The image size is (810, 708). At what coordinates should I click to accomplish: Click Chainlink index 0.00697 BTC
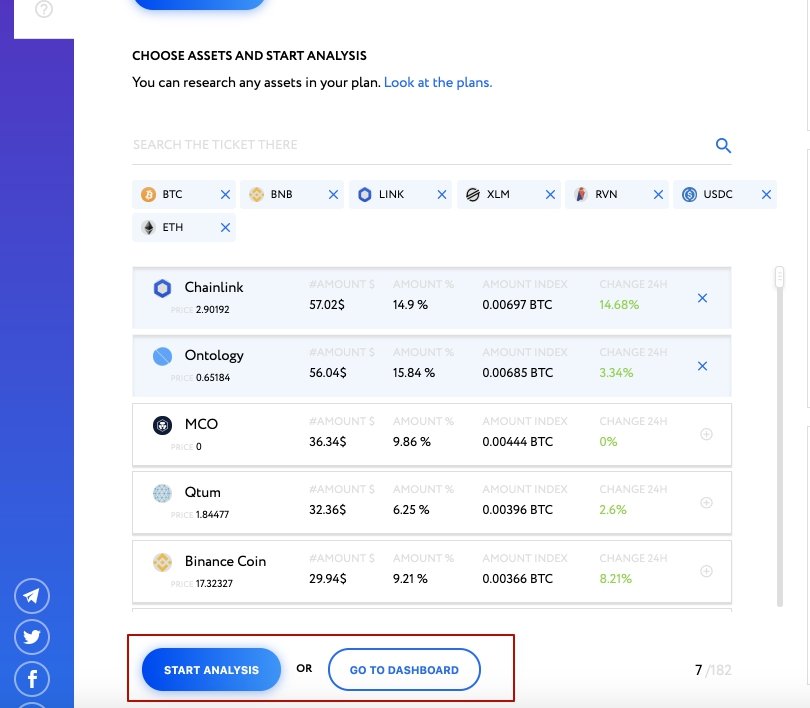click(517, 305)
